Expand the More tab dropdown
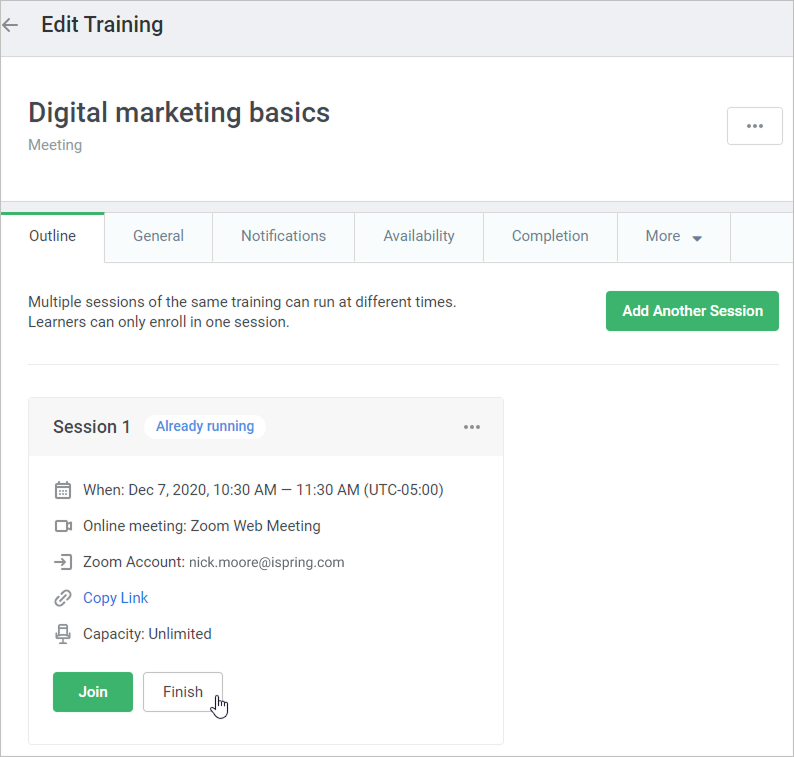The height and width of the screenshot is (757, 794). (674, 237)
